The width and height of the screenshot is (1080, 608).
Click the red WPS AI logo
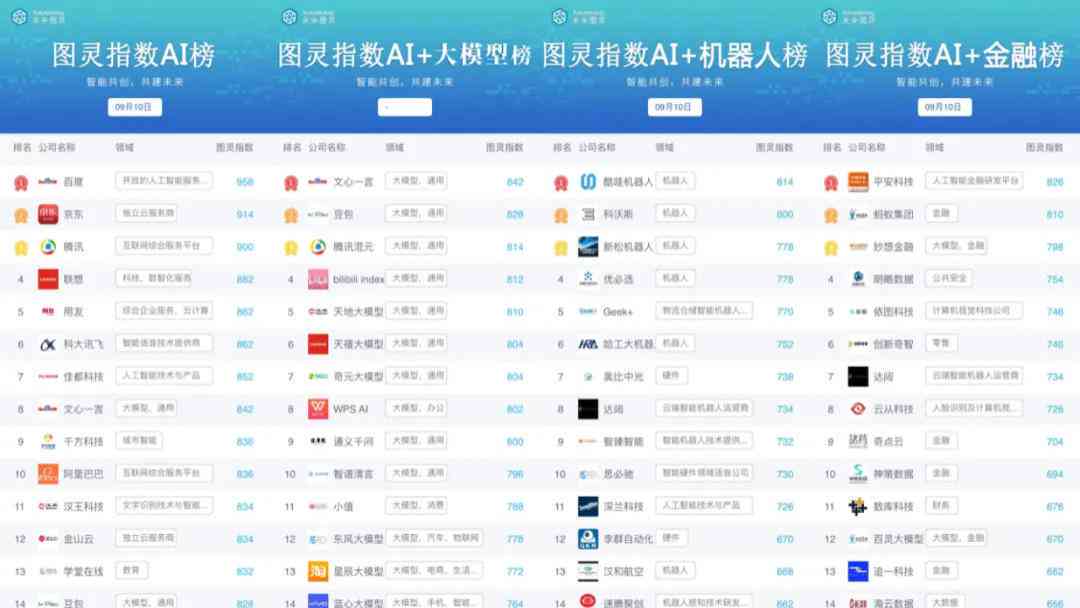click(318, 409)
